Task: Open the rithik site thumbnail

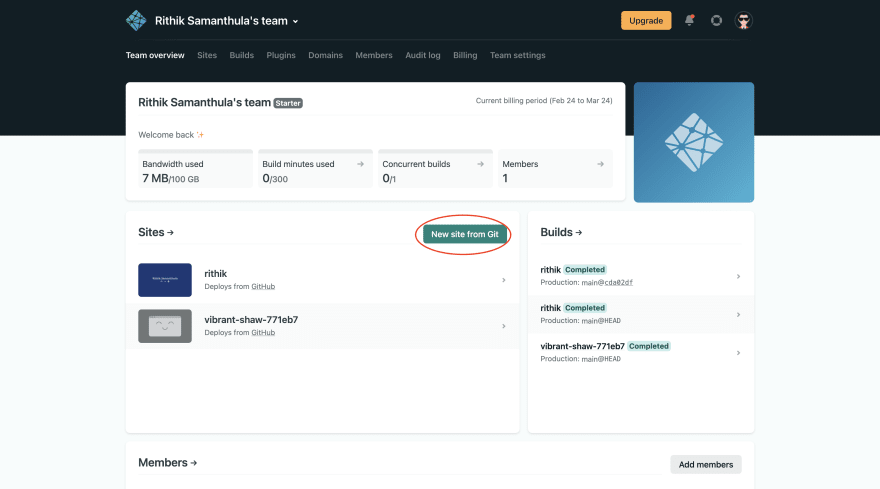Action: pos(165,280)
